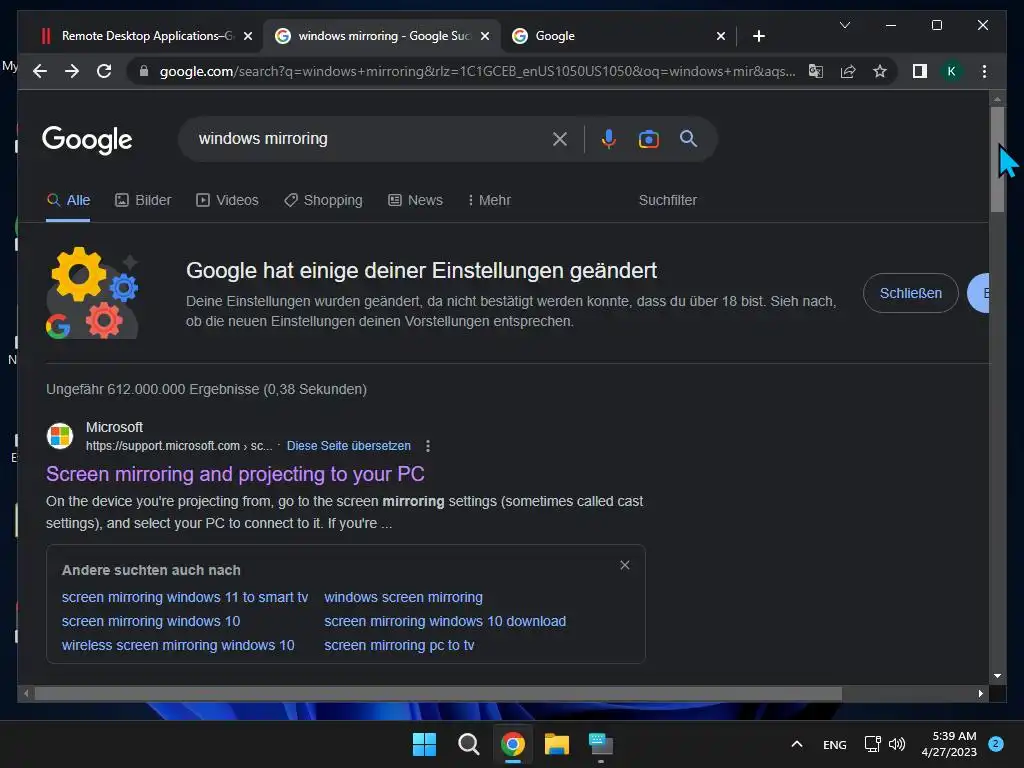This screenshot has width=1024, height=768.
Task: Focus the search field containing windows mirroring
Action: coord(366,139)
